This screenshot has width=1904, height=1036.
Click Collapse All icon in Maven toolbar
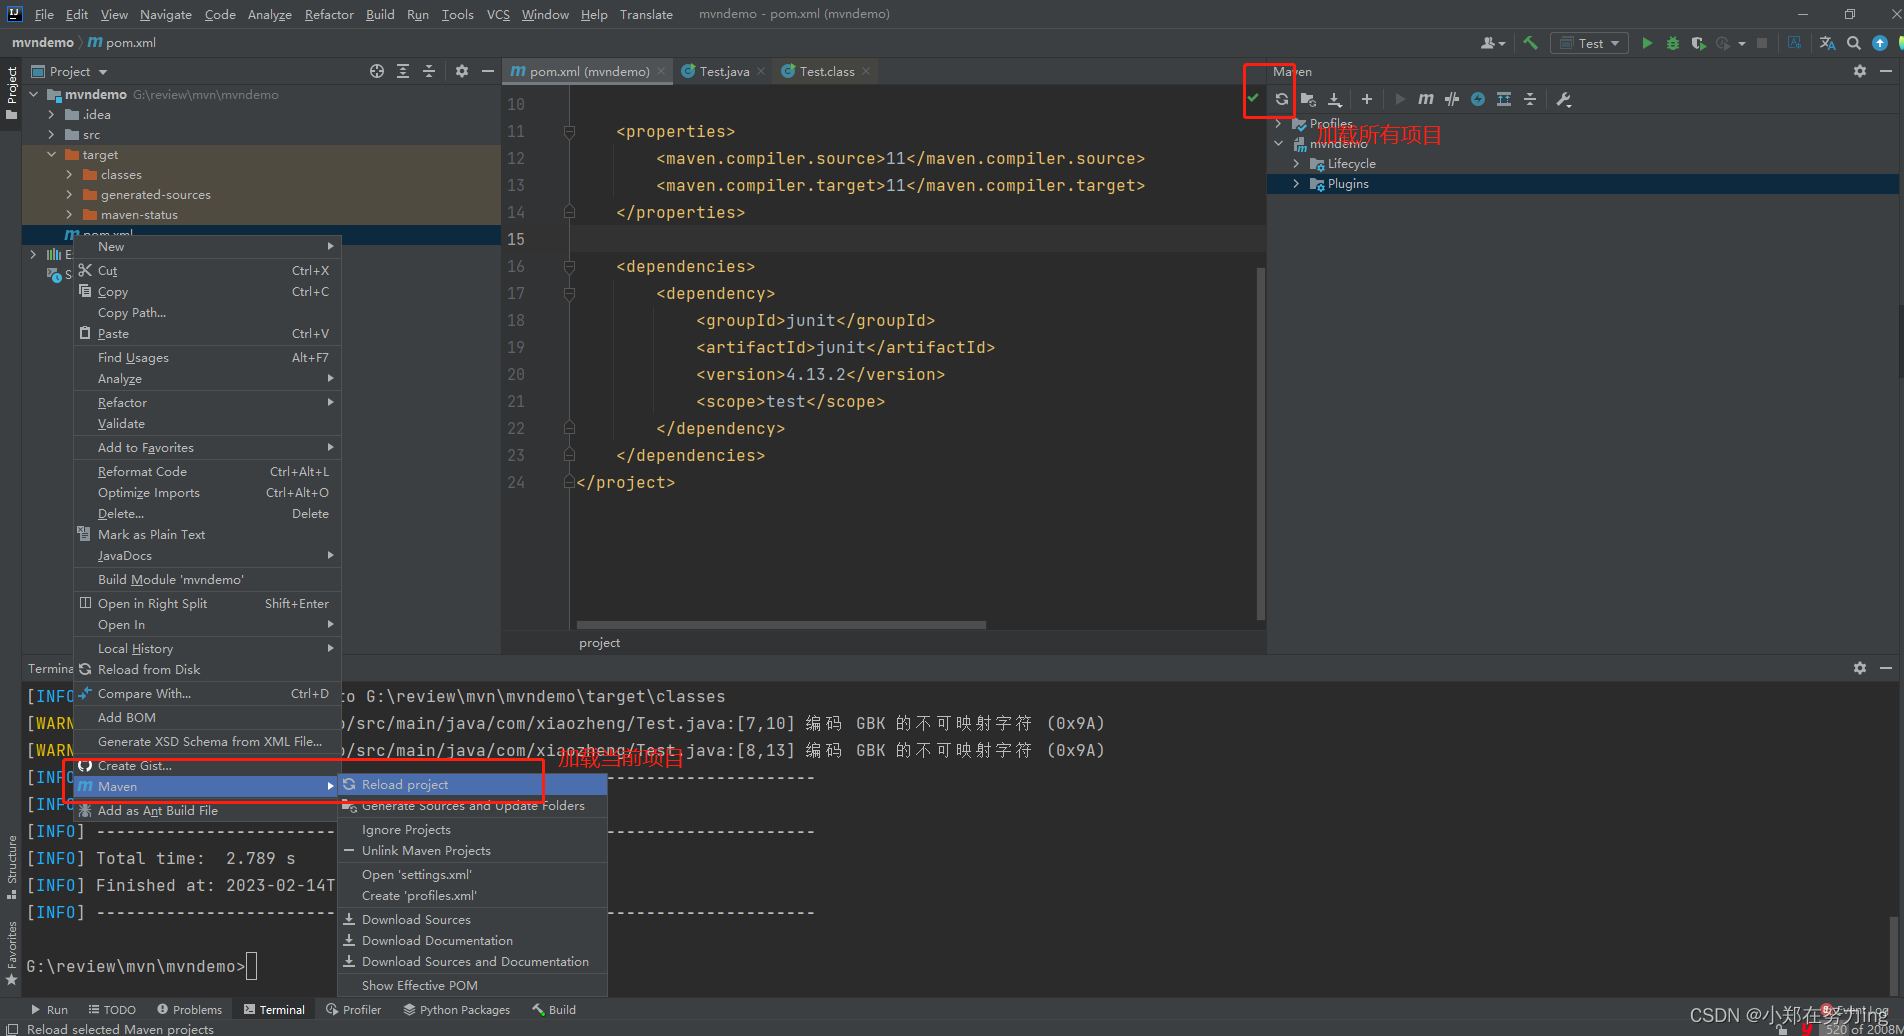tap(1530, 99)
